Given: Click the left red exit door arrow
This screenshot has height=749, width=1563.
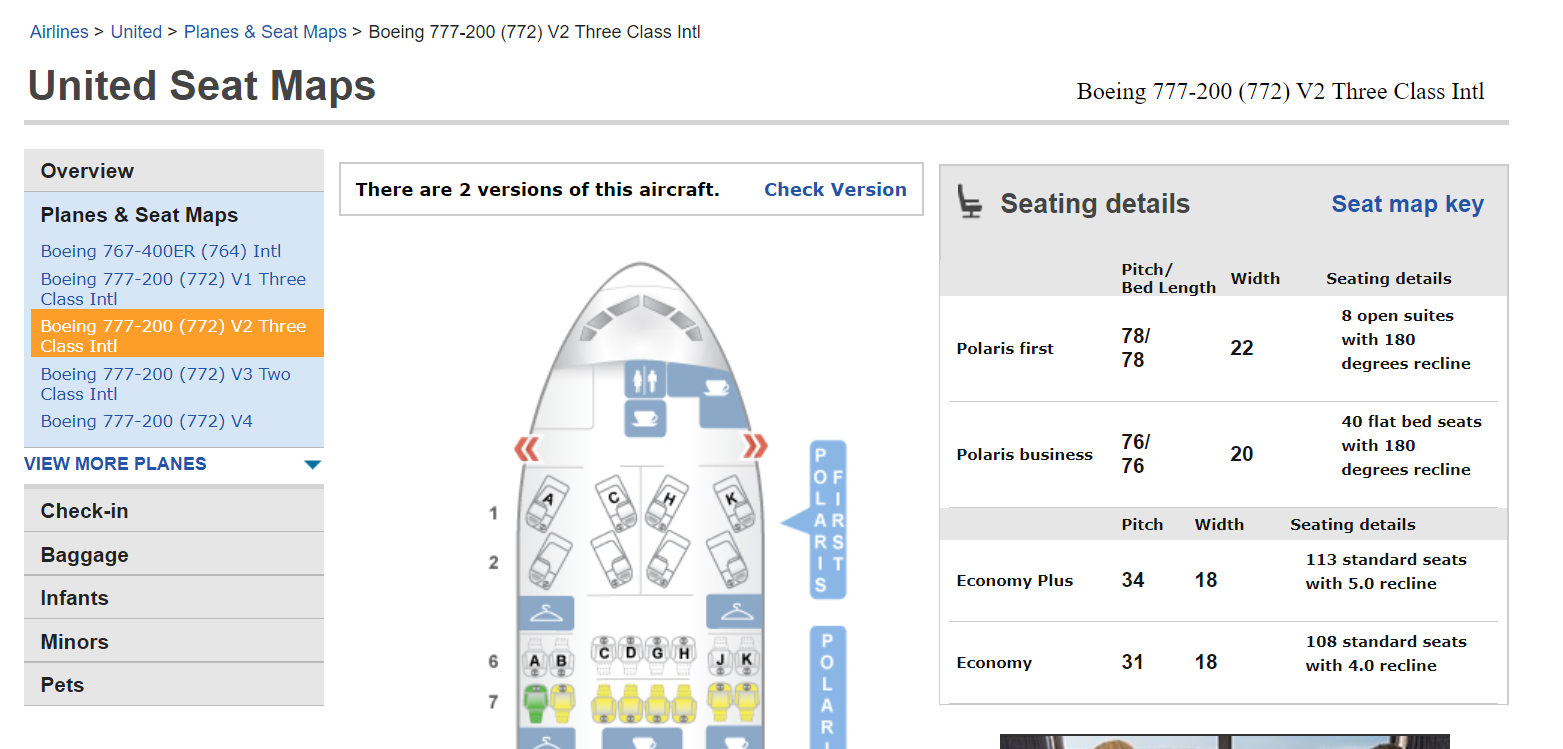Looking at the screenshot, I should pyautogui.click(x=527, y=447).
